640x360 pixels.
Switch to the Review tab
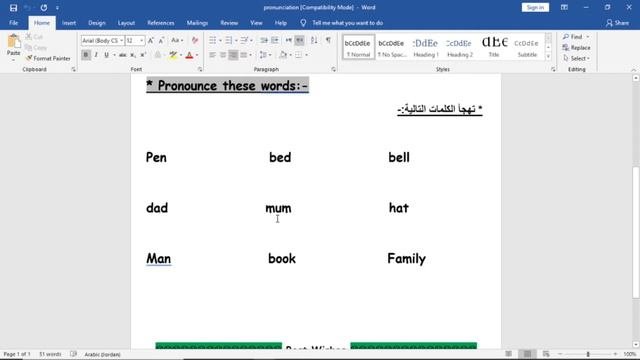(x=229, y=23)
